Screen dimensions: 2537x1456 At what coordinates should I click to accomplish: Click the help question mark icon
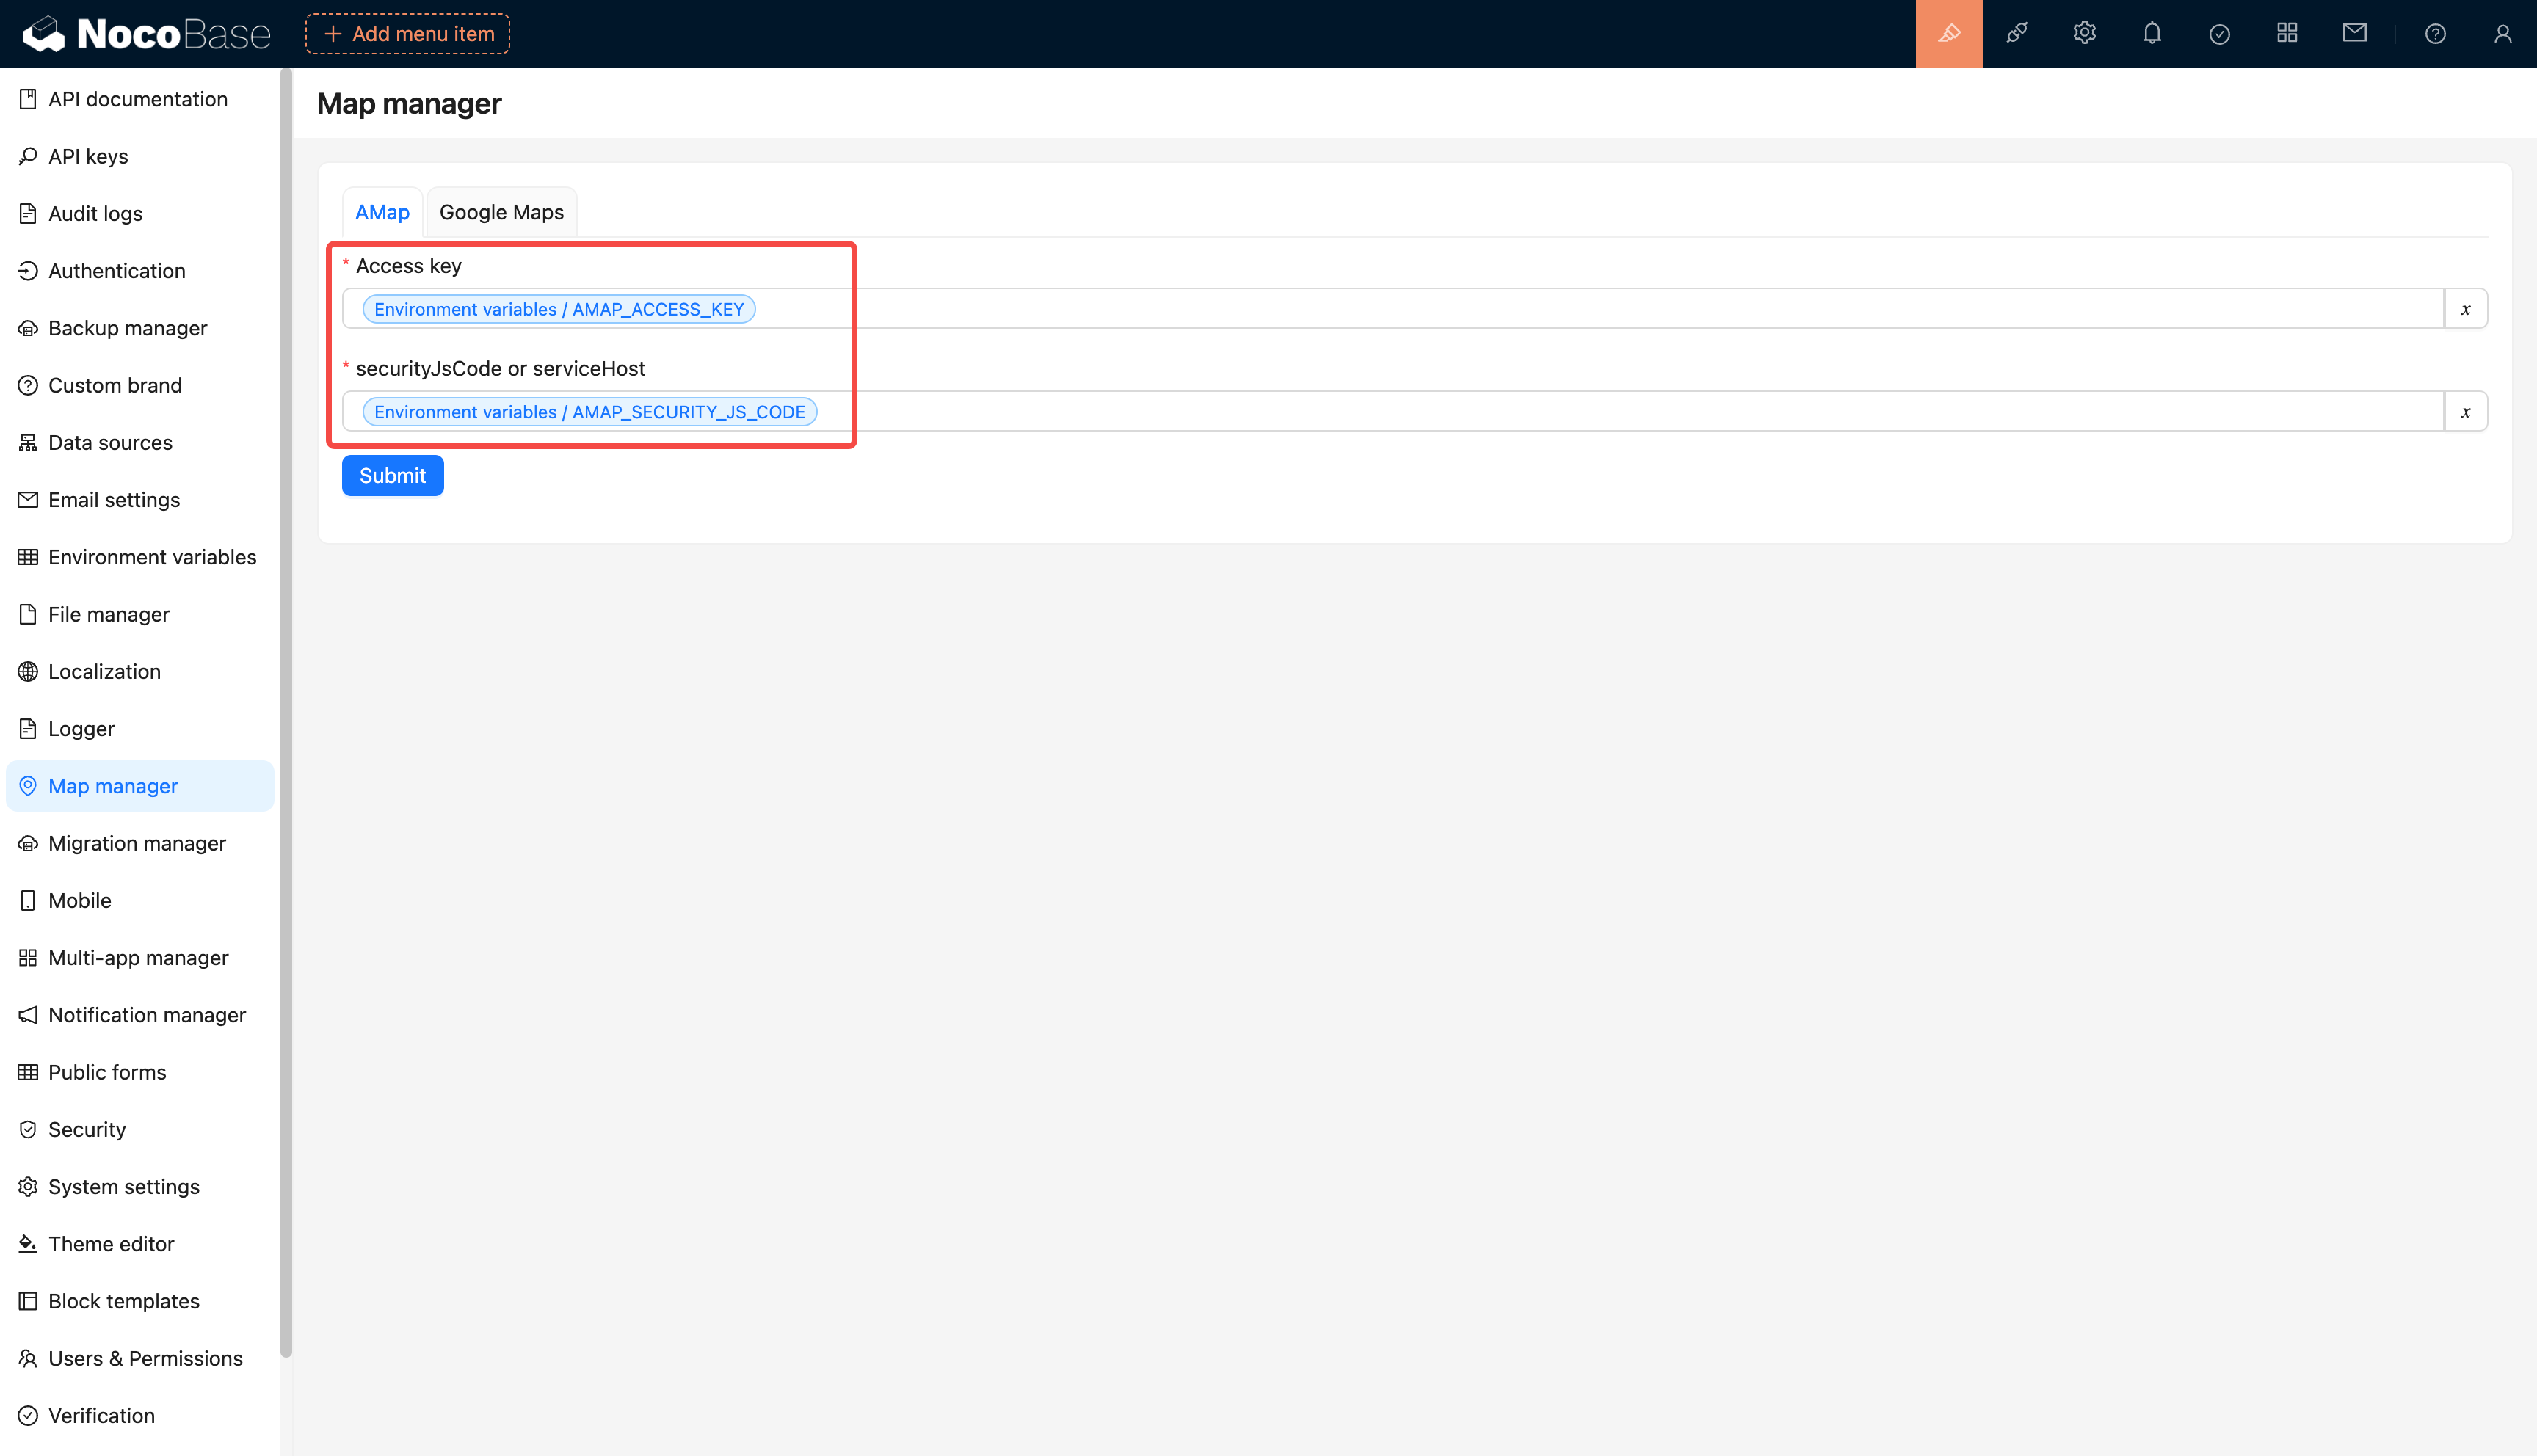click(x=2435, y=34)
